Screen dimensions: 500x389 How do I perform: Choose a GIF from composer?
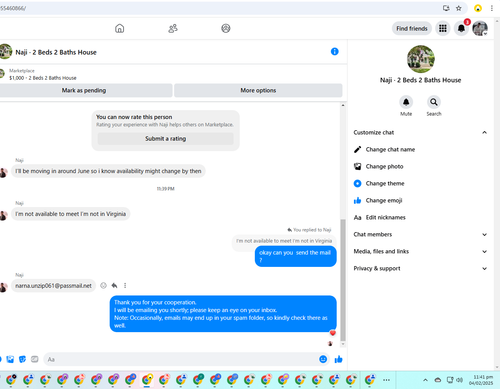pyautogui.click(x=34, y=359)
